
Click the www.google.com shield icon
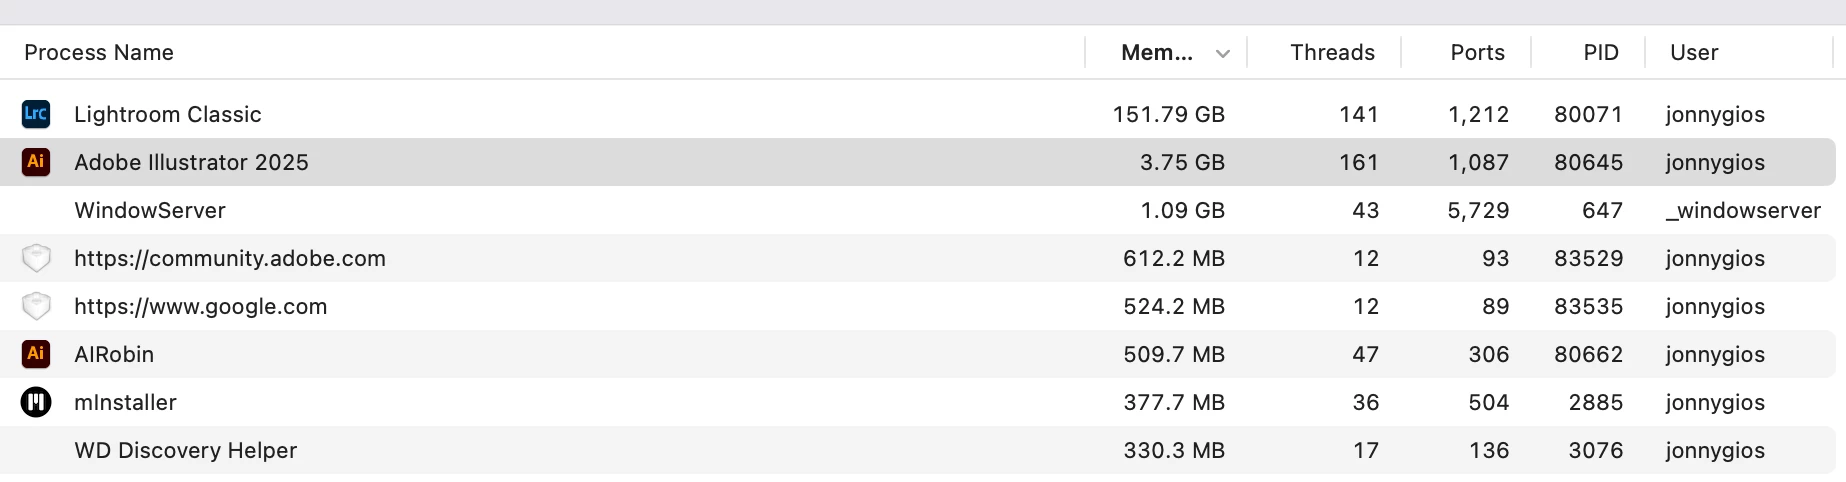coord(36,306)
